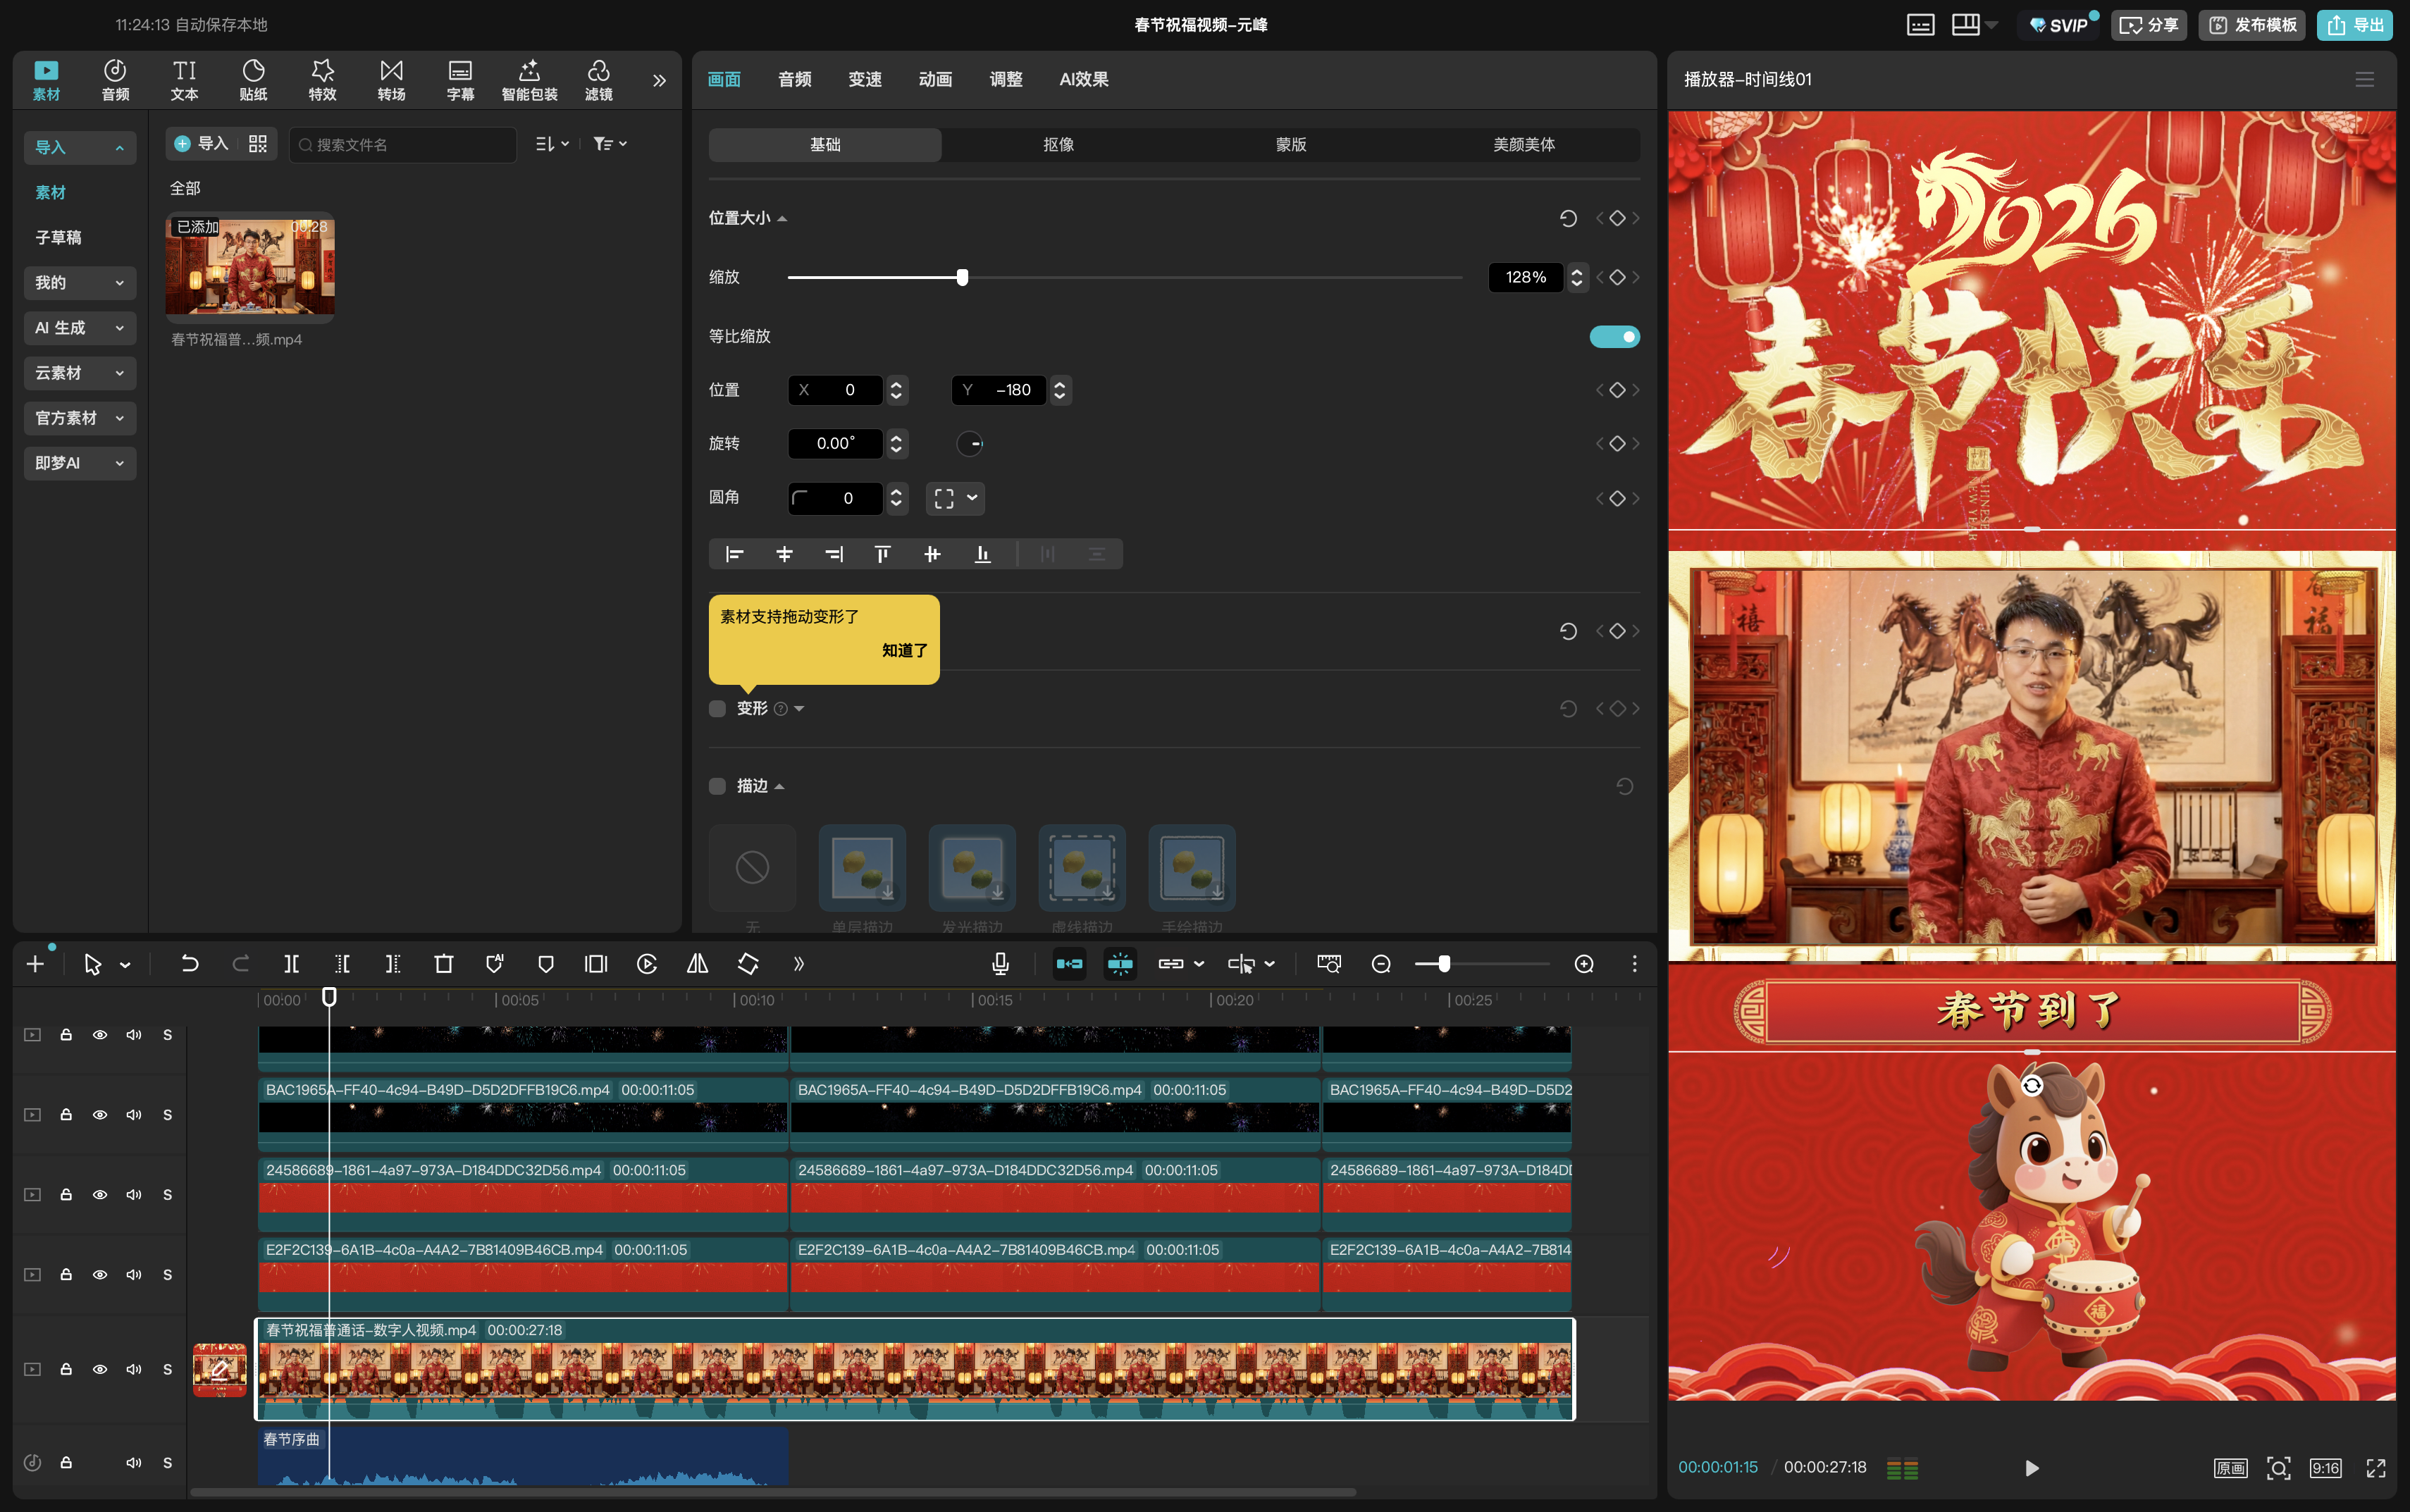Switch to the 音频 properties tab
Viewport: 2410px width, 1512px height.
click(x=795, y=79)
